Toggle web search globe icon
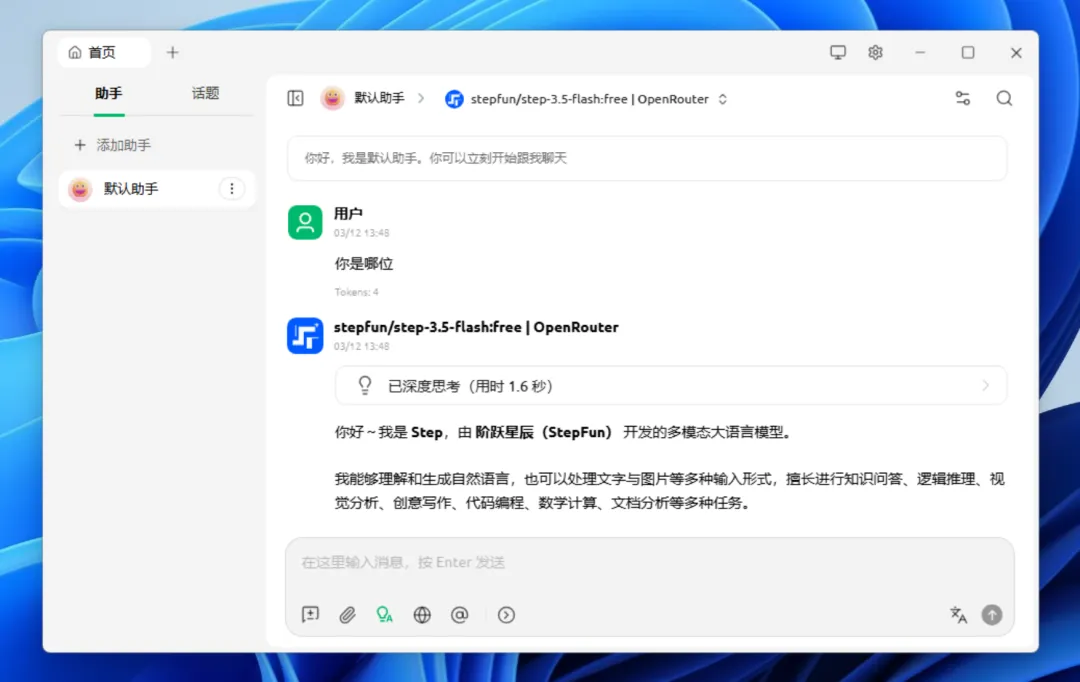Screen dimensions: 1080x682 click(x=422, y=614)
